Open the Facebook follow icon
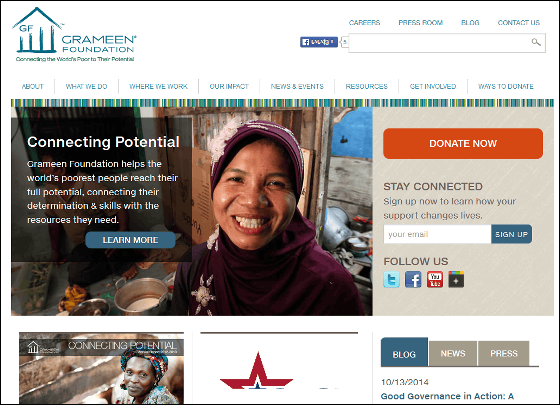 [413, 279]
